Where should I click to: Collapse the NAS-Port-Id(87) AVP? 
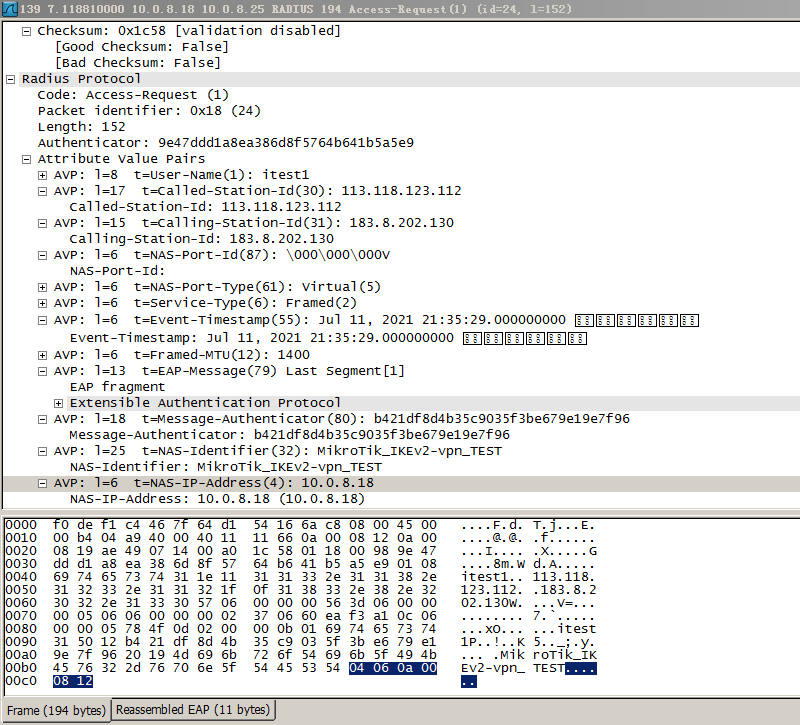43,256
